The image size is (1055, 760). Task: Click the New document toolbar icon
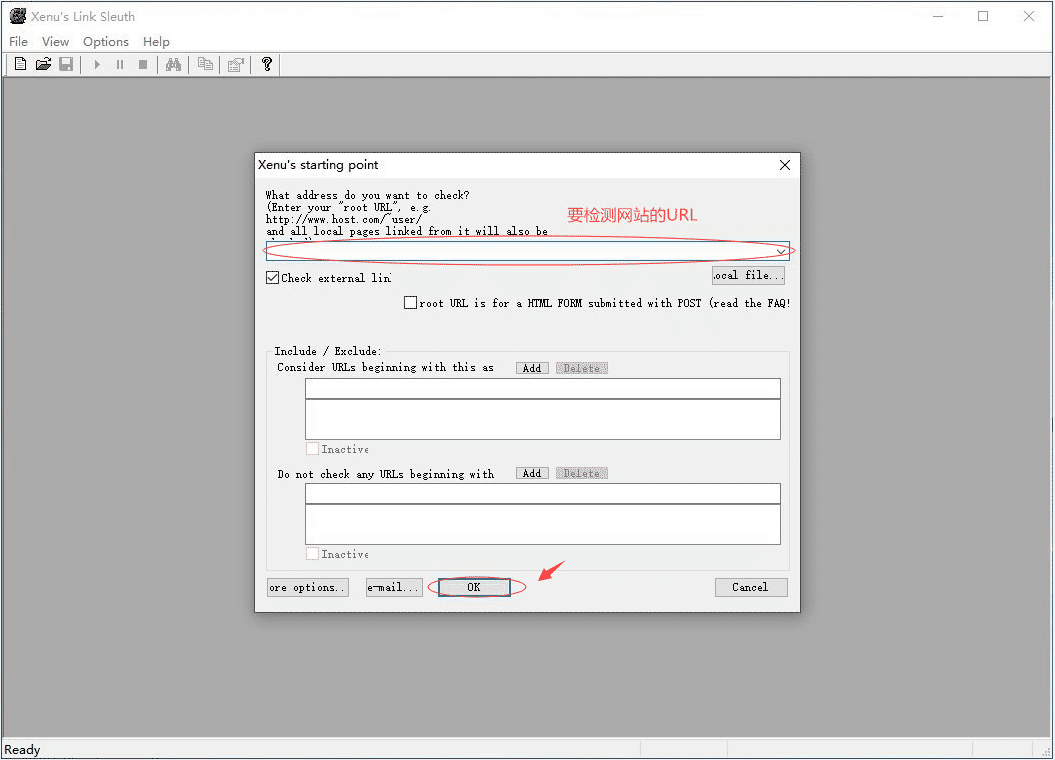[20, 65]
